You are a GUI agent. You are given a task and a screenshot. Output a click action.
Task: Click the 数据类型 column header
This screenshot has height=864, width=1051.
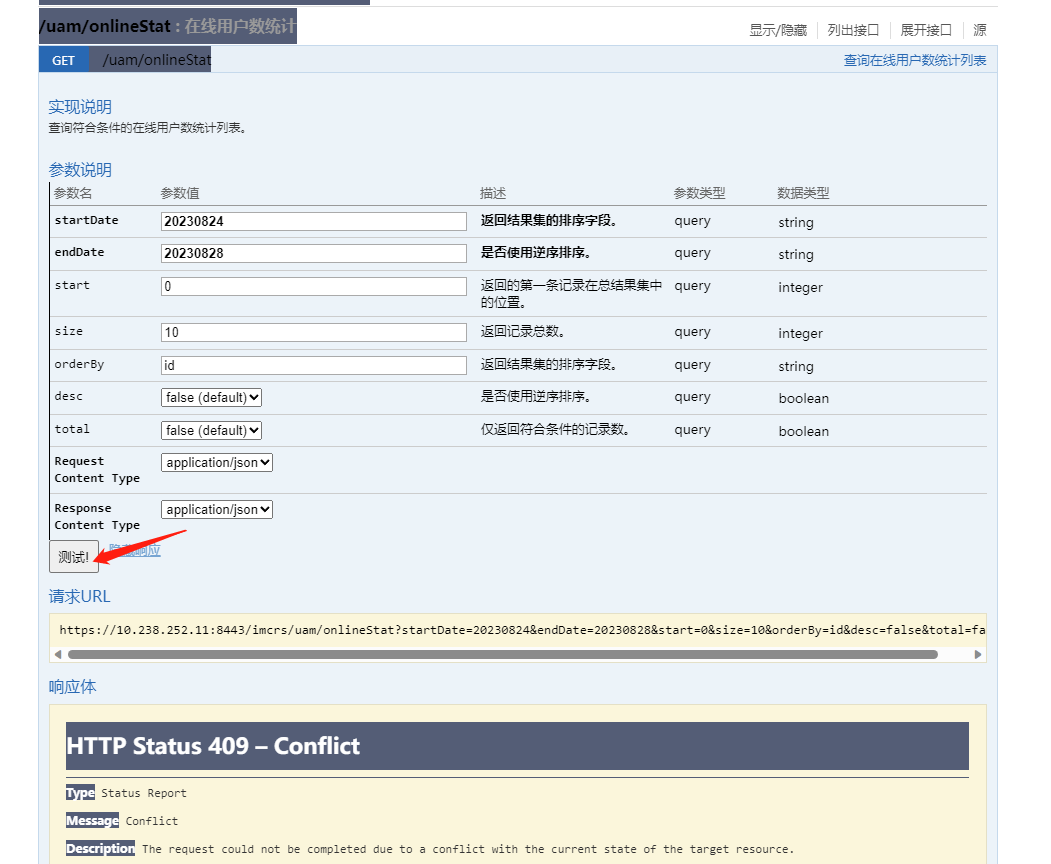tap(803, 193)
